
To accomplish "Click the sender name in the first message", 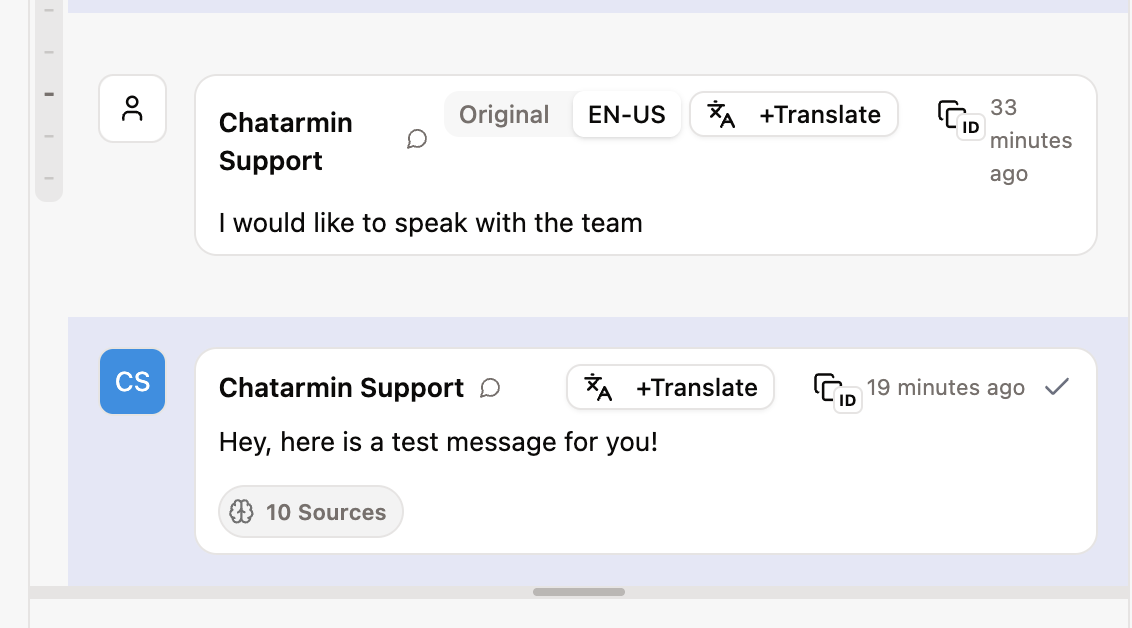I will [x=285, y=141].
